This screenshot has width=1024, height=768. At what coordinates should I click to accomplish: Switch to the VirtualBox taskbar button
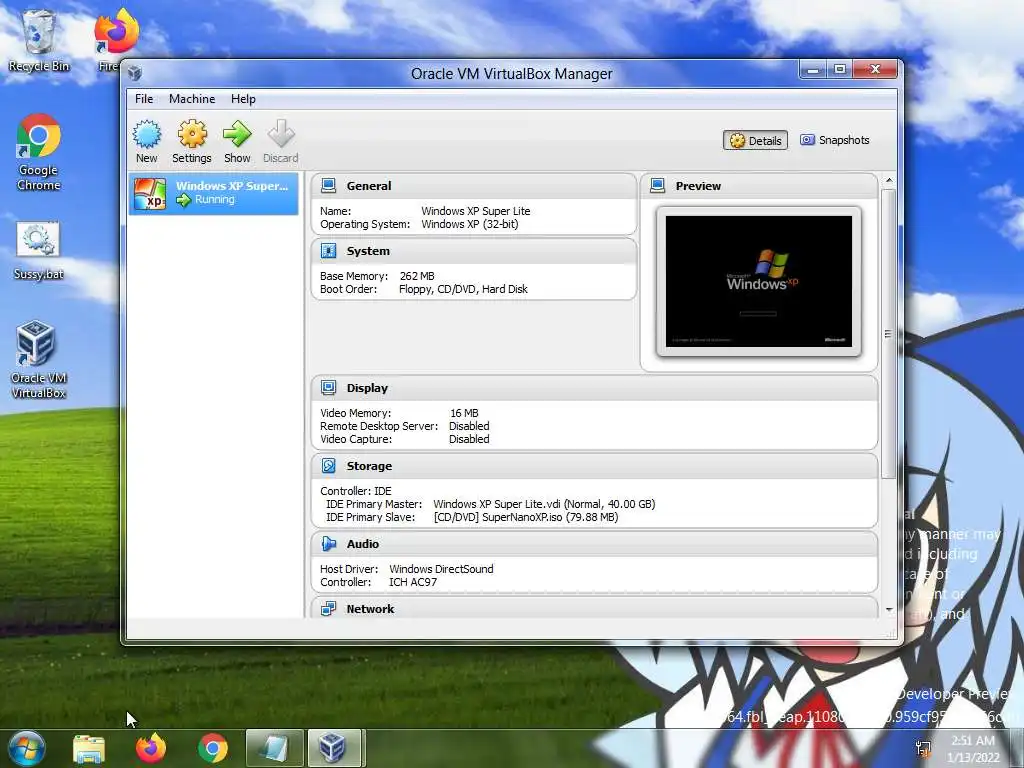[x=335, y=748]
